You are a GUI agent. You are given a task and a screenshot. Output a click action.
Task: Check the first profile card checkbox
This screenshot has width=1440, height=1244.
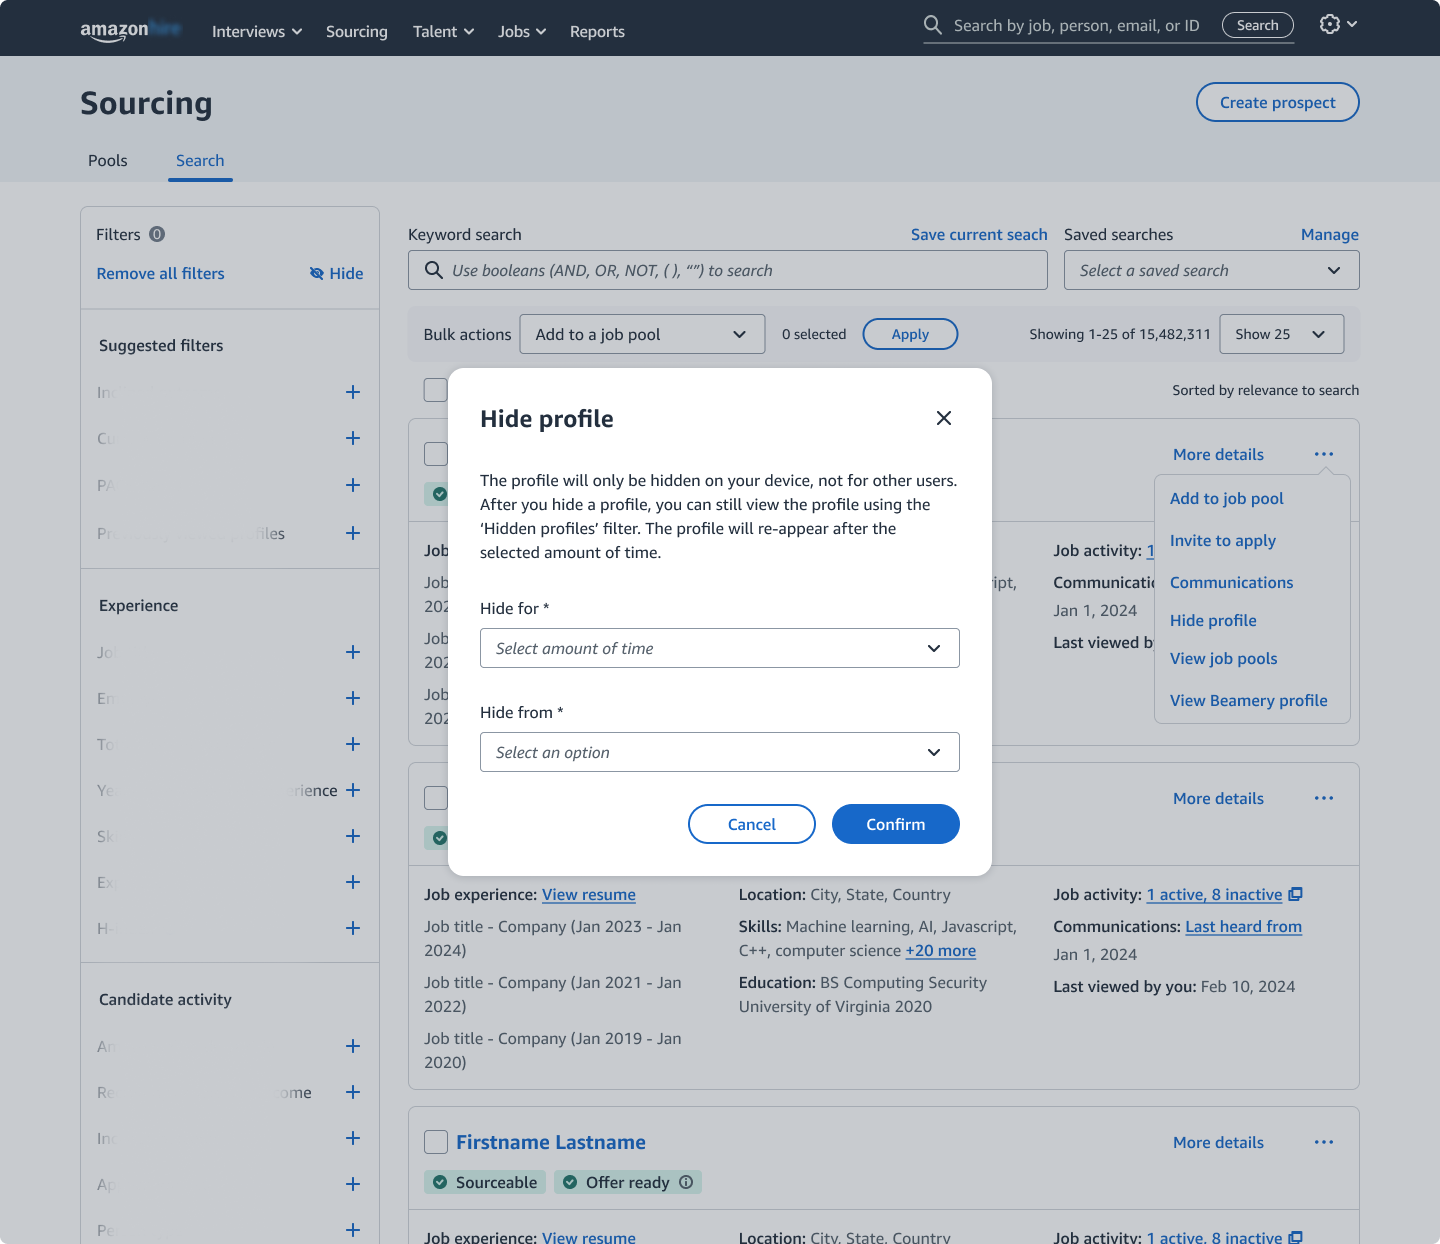(x=436, y=454)
